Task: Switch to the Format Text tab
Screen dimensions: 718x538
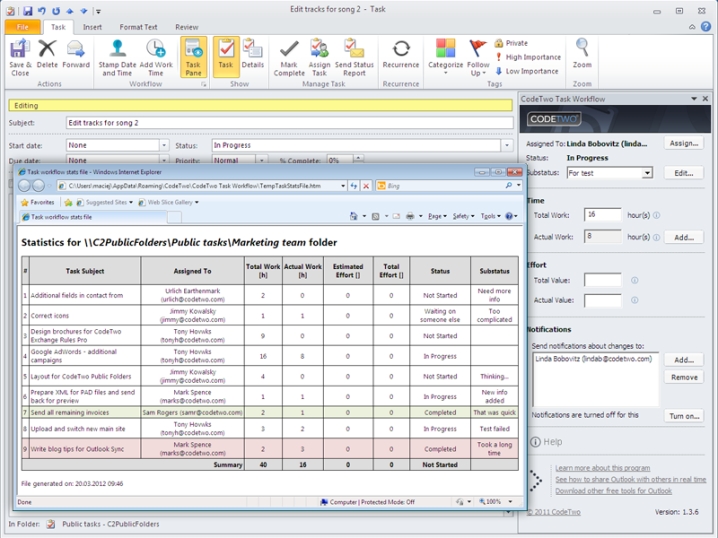Action: [x=138, y=27]
